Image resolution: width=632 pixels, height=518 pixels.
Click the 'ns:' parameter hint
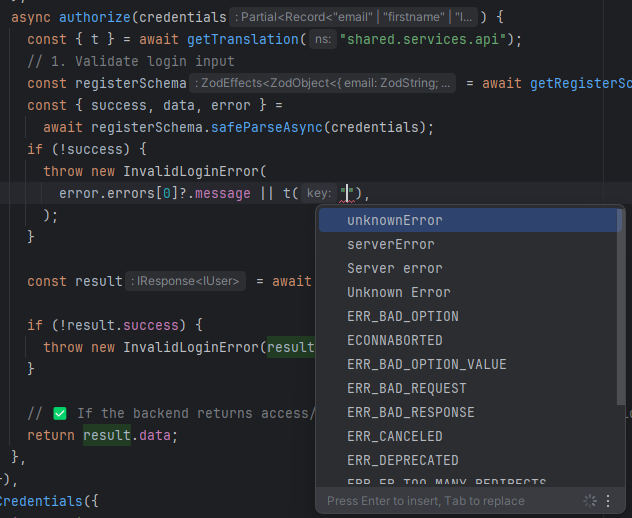point(323,39)
